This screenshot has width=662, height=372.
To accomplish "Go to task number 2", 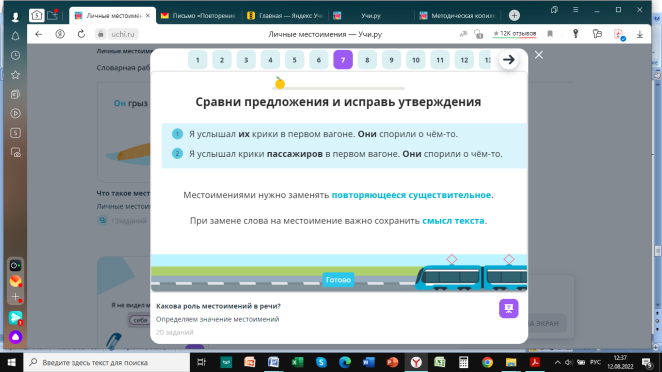I will [222, 60].
